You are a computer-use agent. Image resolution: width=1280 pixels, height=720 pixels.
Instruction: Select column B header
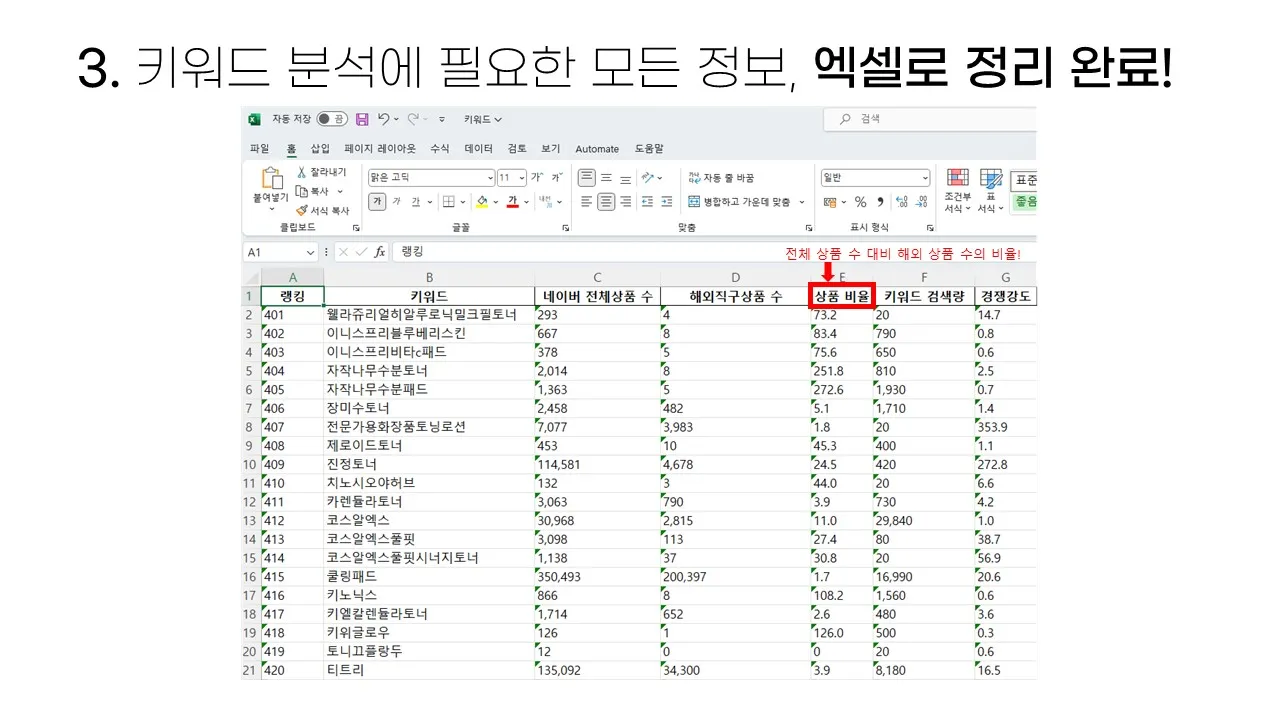[429, 277]
